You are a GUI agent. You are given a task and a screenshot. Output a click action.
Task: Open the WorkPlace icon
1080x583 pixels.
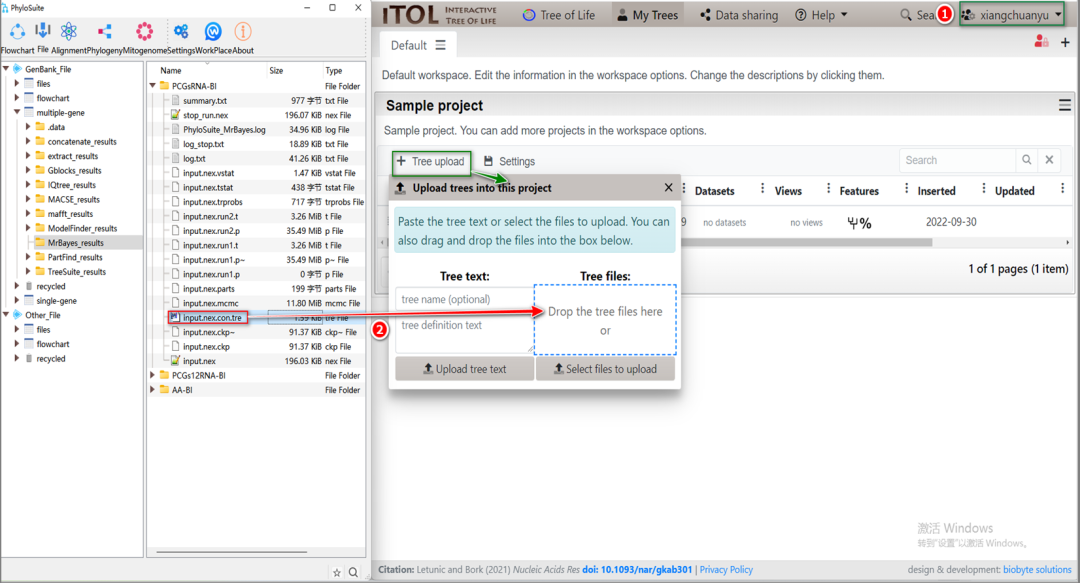(213, 31)
